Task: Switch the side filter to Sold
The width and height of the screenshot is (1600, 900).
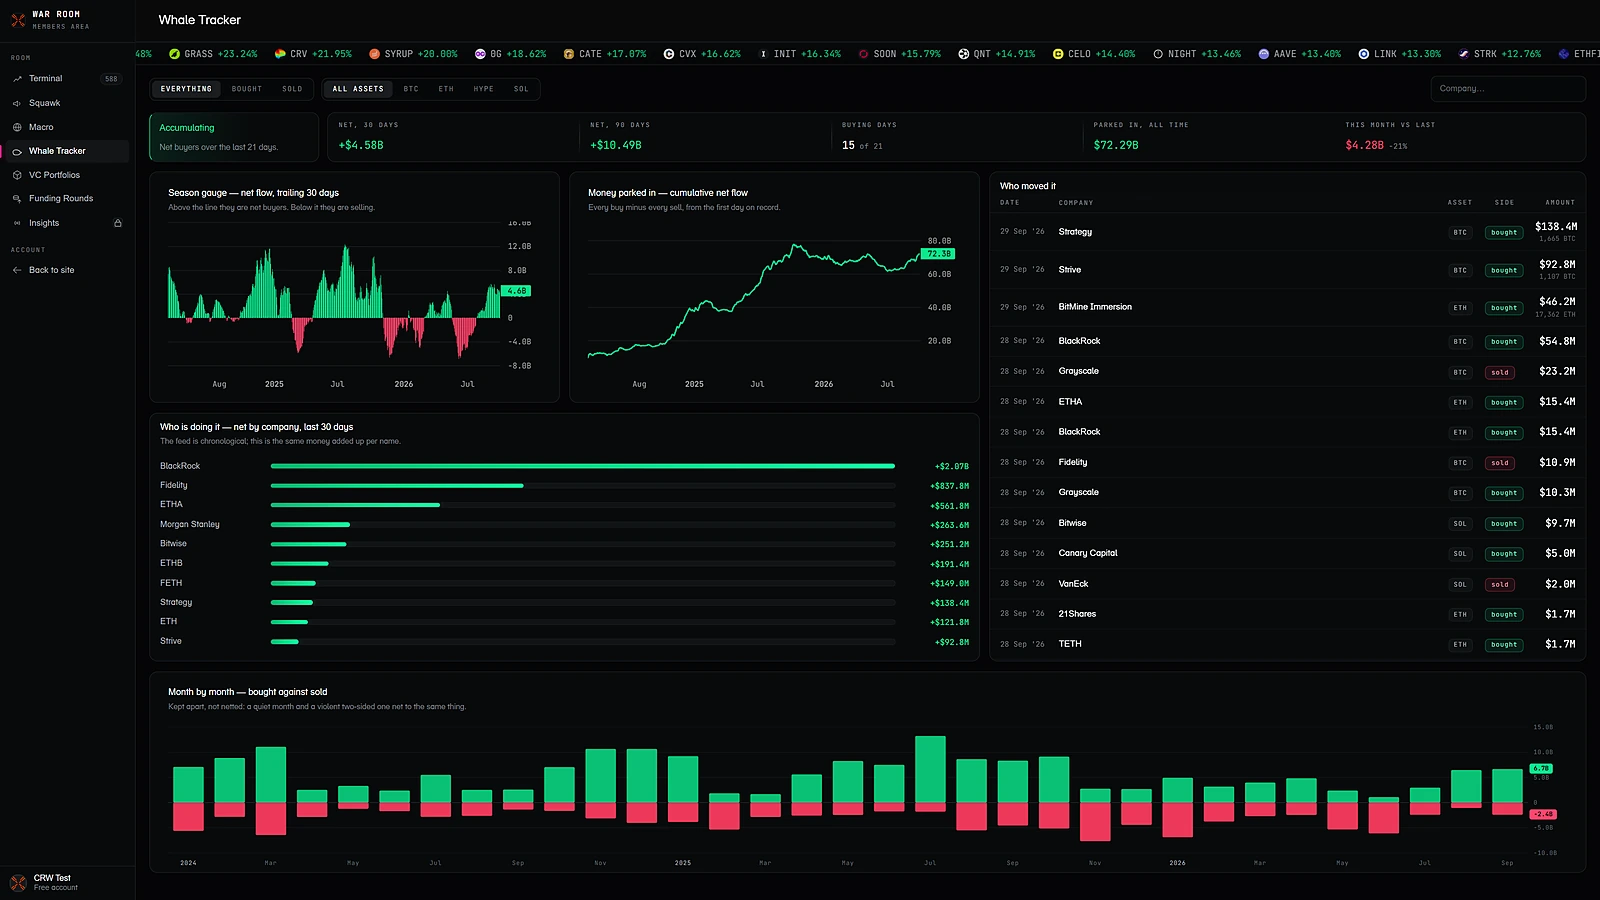Action: 292,89
